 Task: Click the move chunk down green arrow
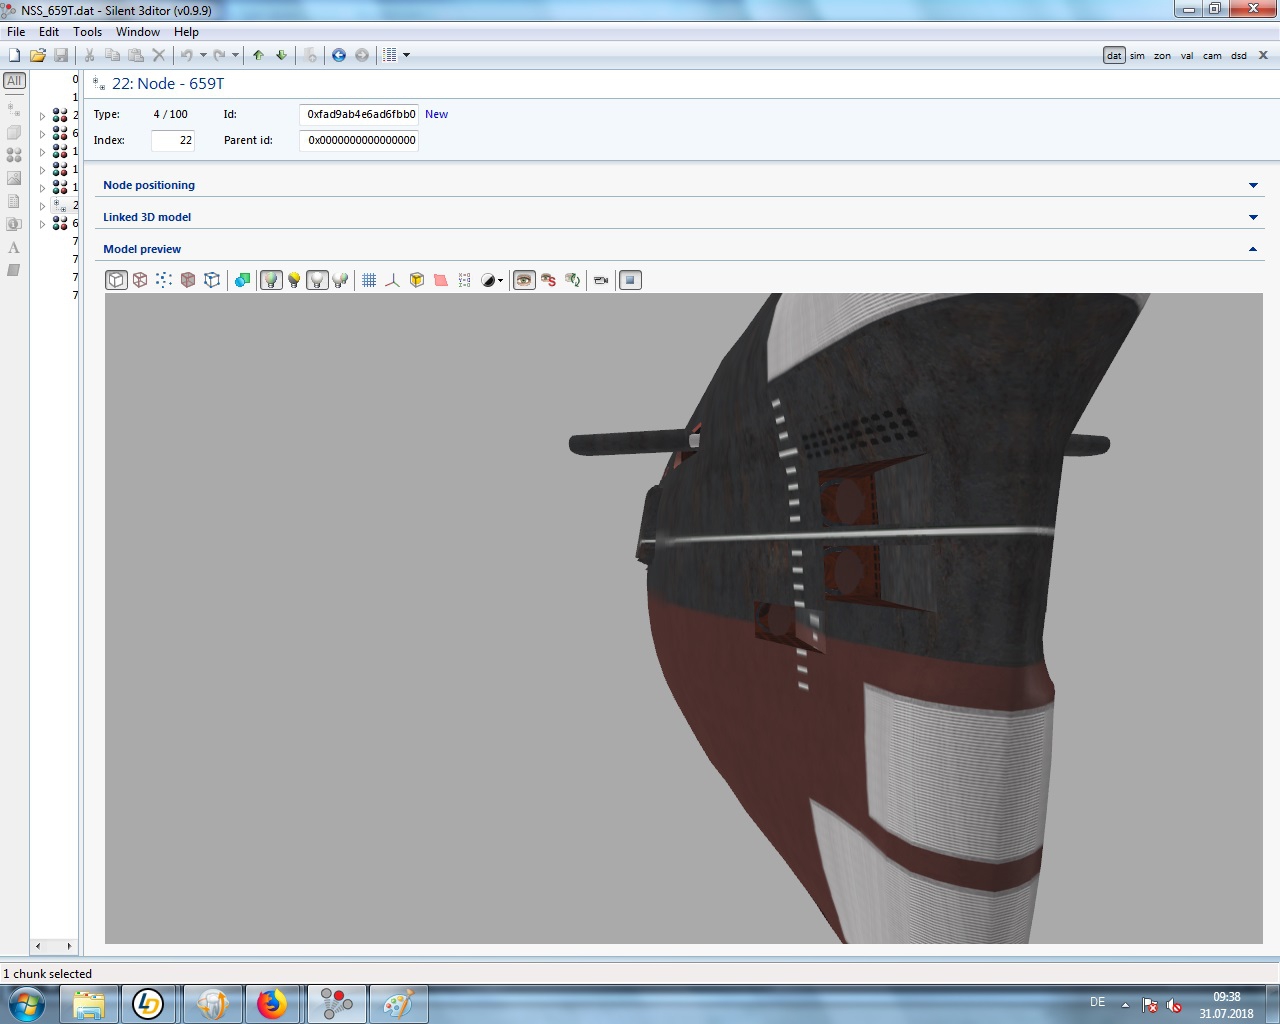pyautogui.click(x=281, y=55)
